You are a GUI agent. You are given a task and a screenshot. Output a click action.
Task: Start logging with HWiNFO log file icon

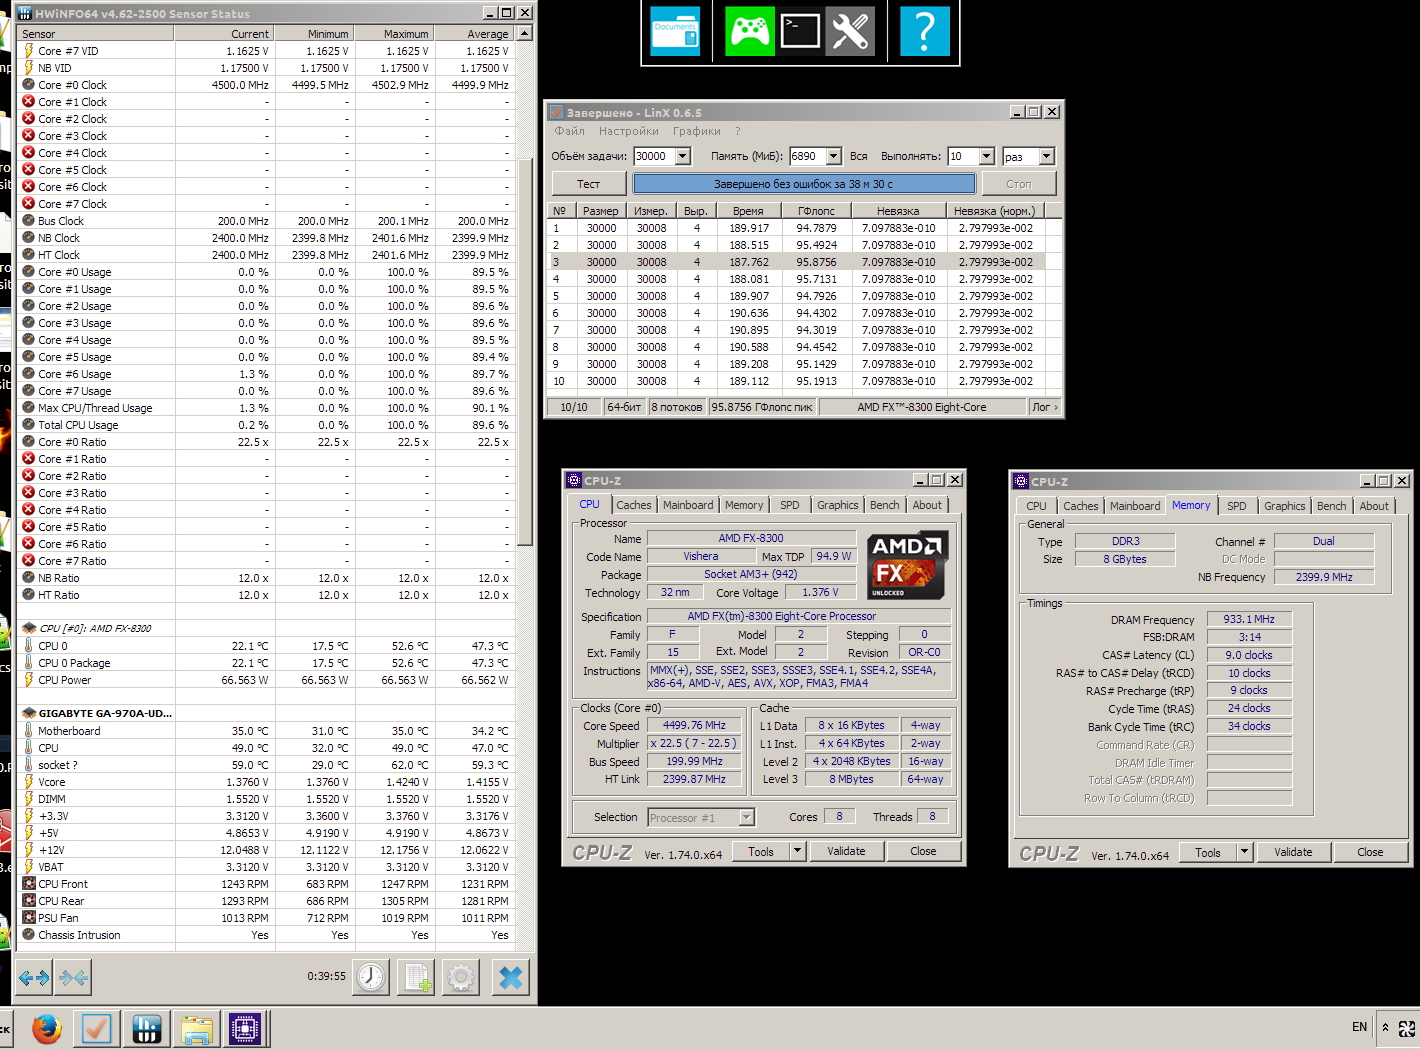pyautogui.click(x=416, y=977)
